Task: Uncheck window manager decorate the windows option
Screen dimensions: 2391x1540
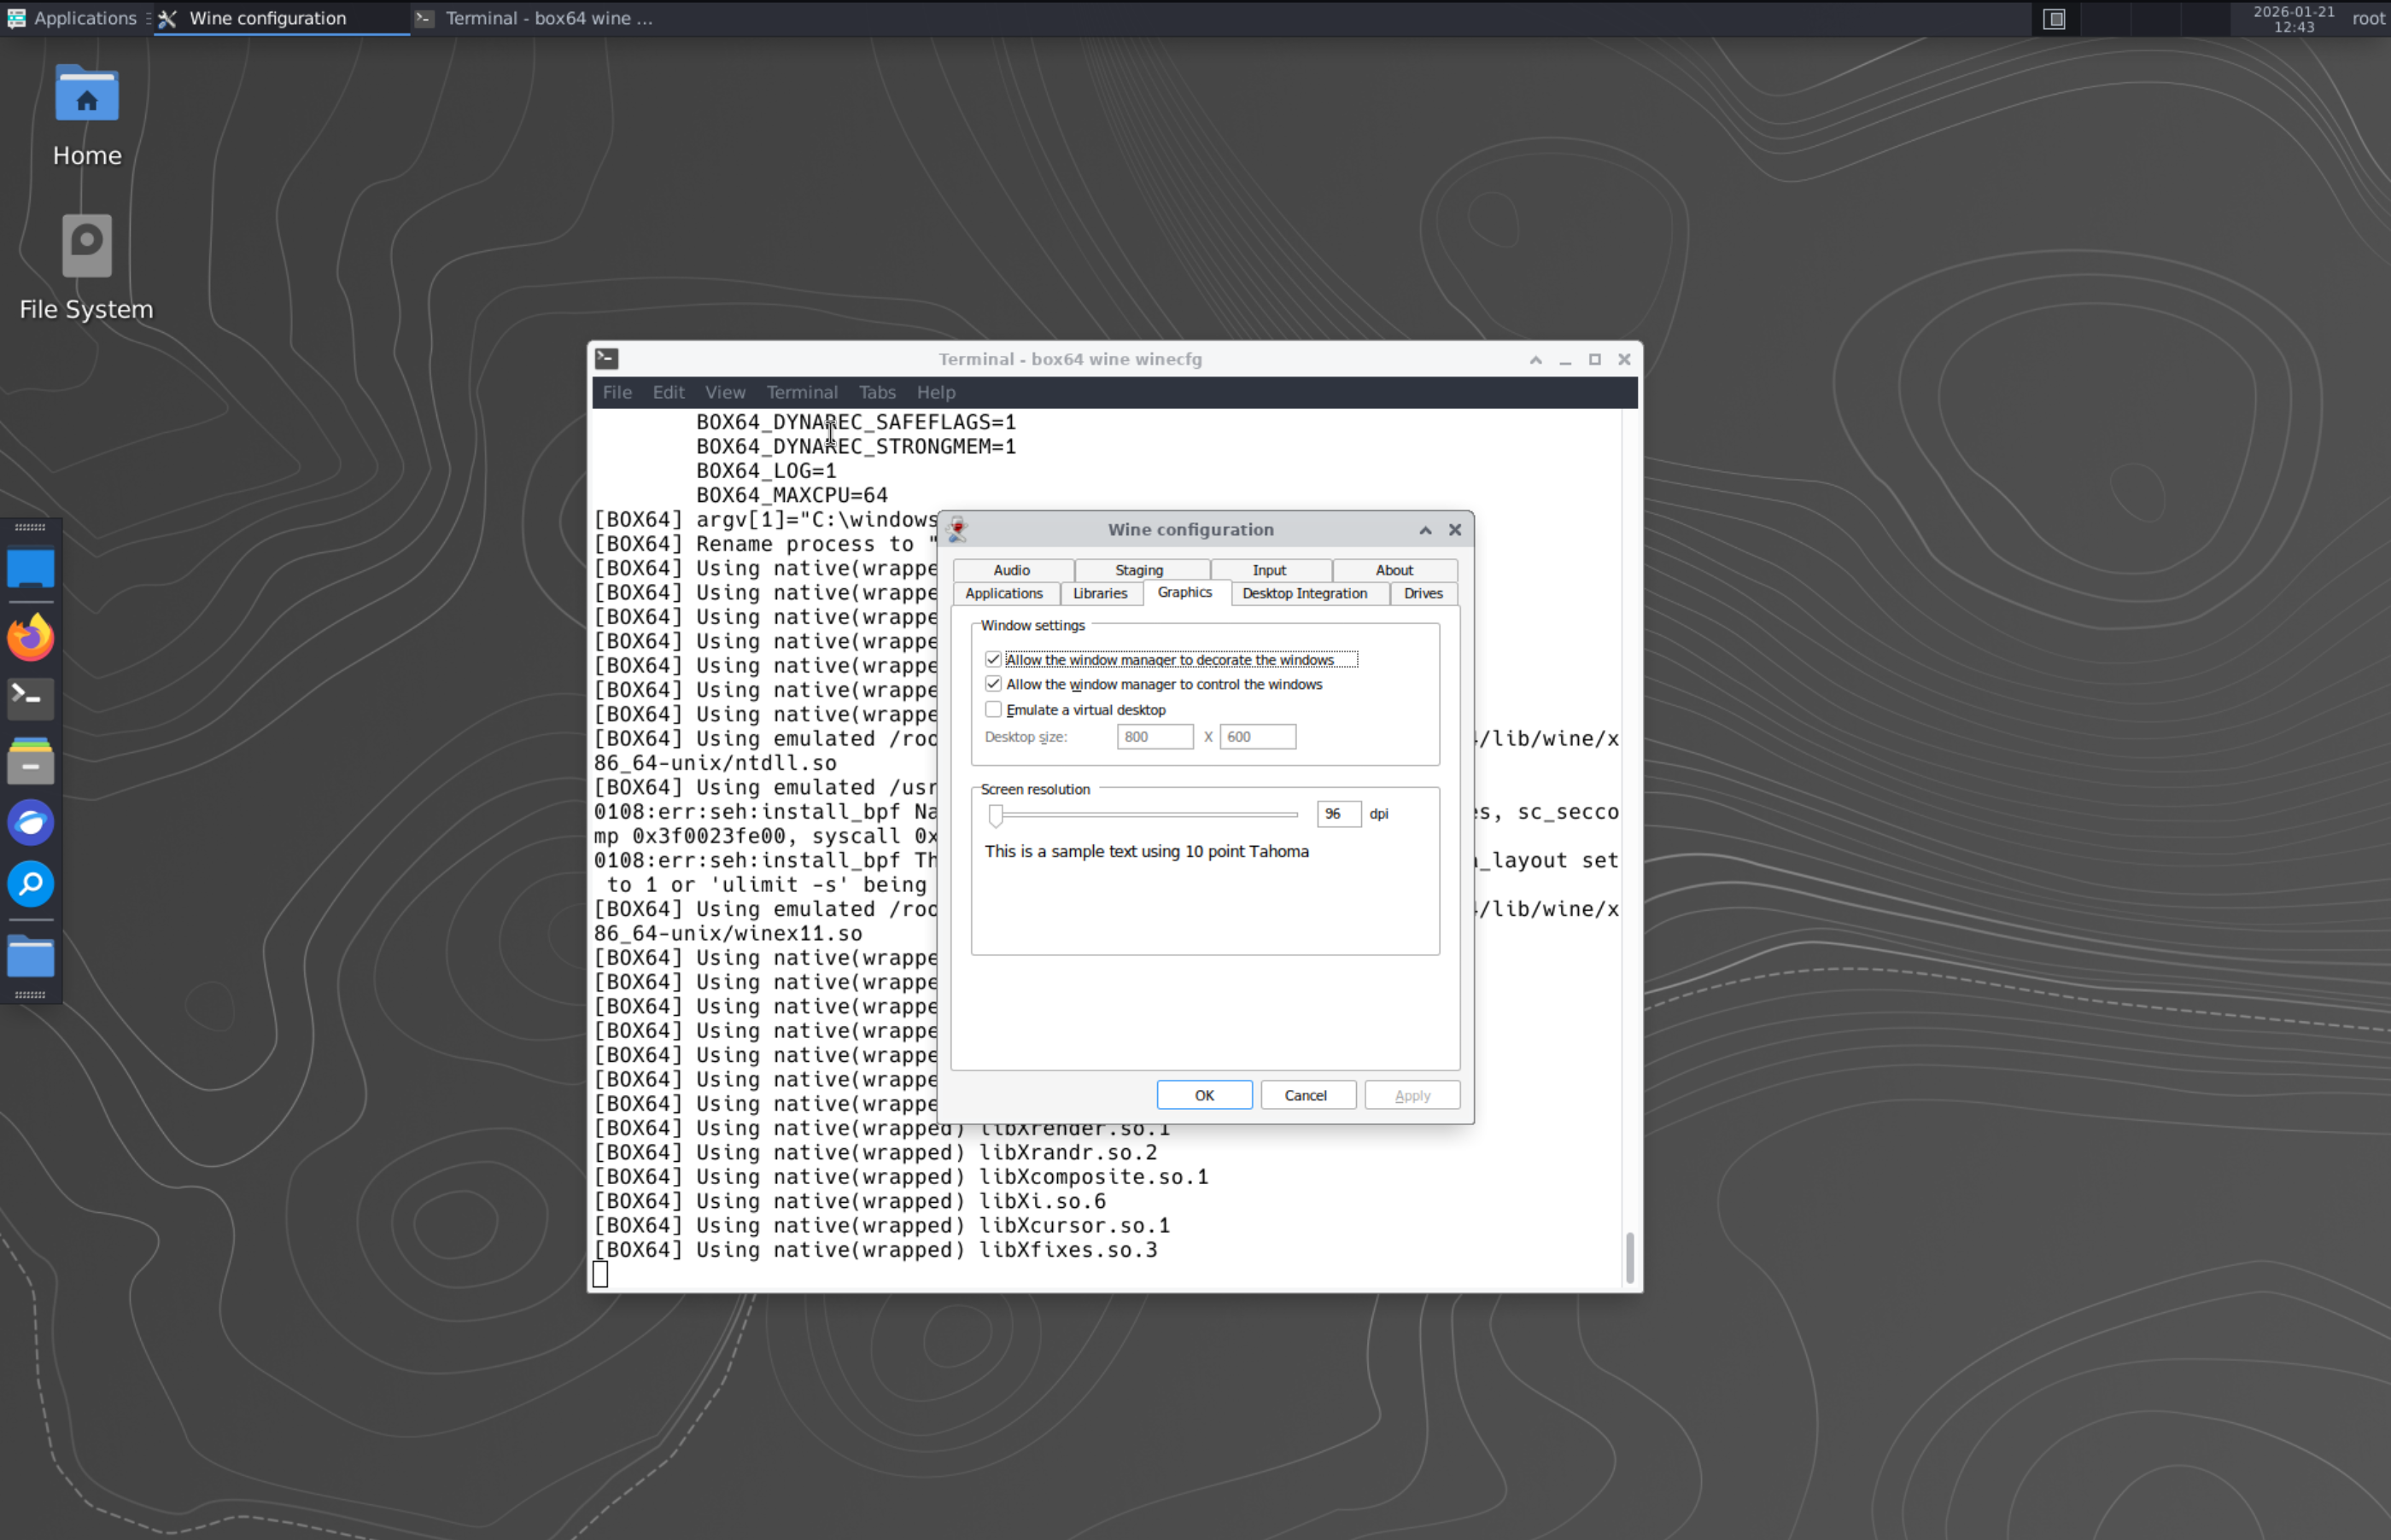Action: (993, 659)
